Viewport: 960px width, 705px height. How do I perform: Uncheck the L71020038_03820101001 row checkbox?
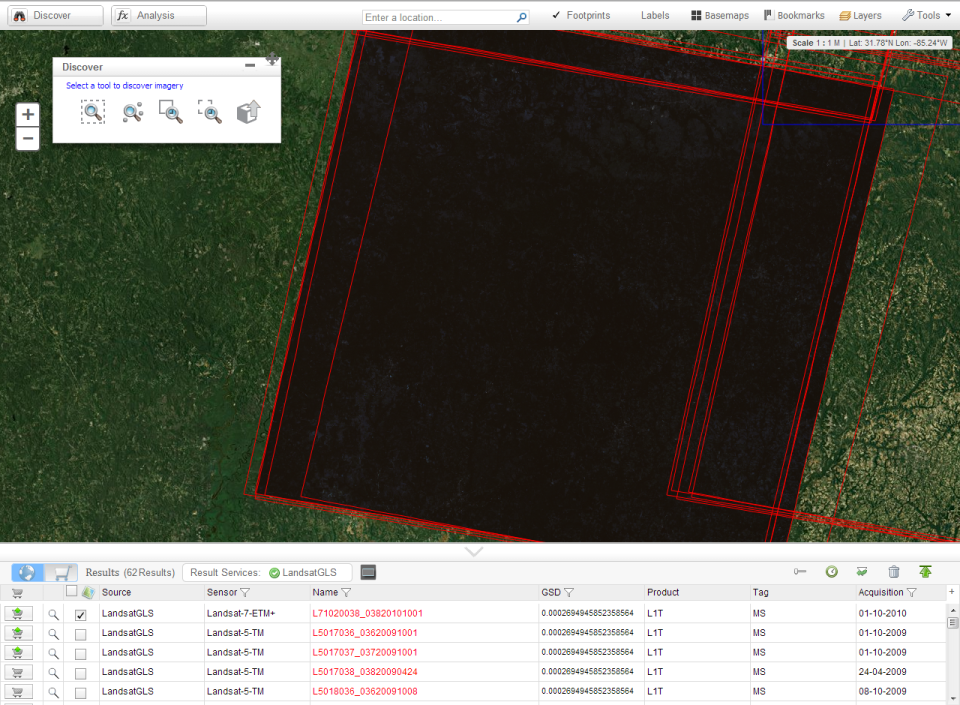click(80, 614)
